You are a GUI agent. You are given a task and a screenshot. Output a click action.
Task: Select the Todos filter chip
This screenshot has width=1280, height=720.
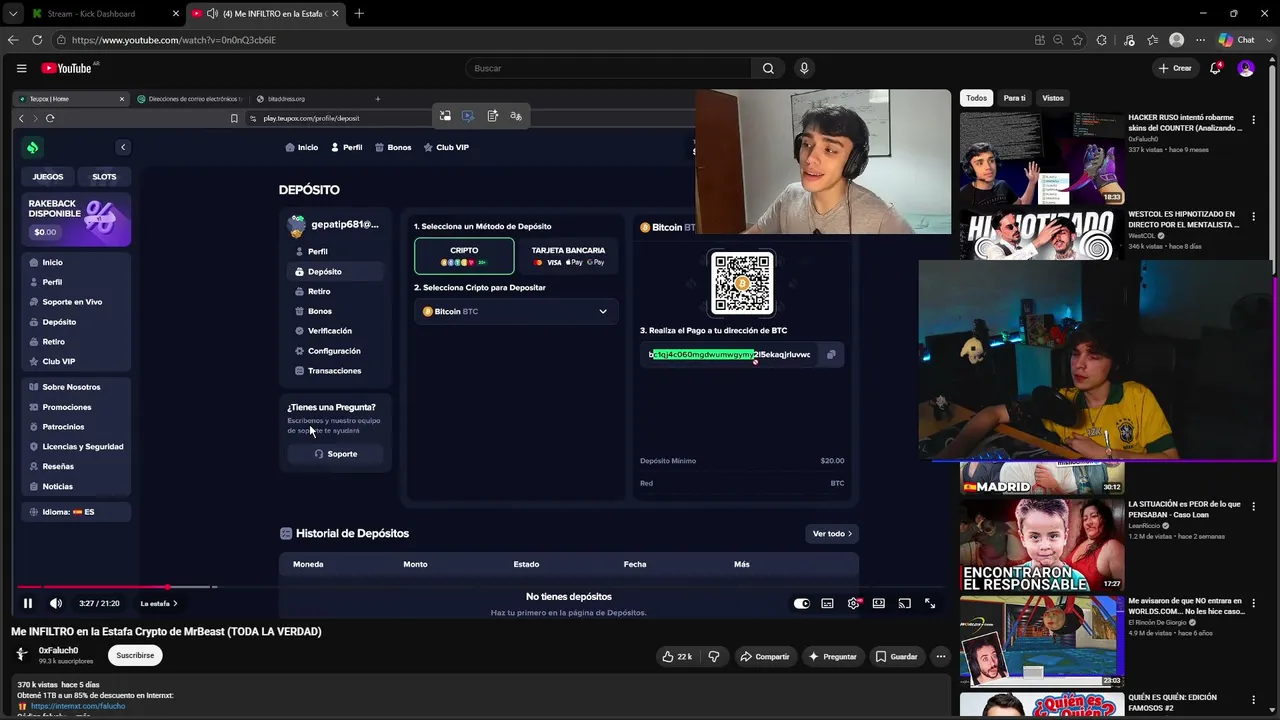tap(976, 98)
